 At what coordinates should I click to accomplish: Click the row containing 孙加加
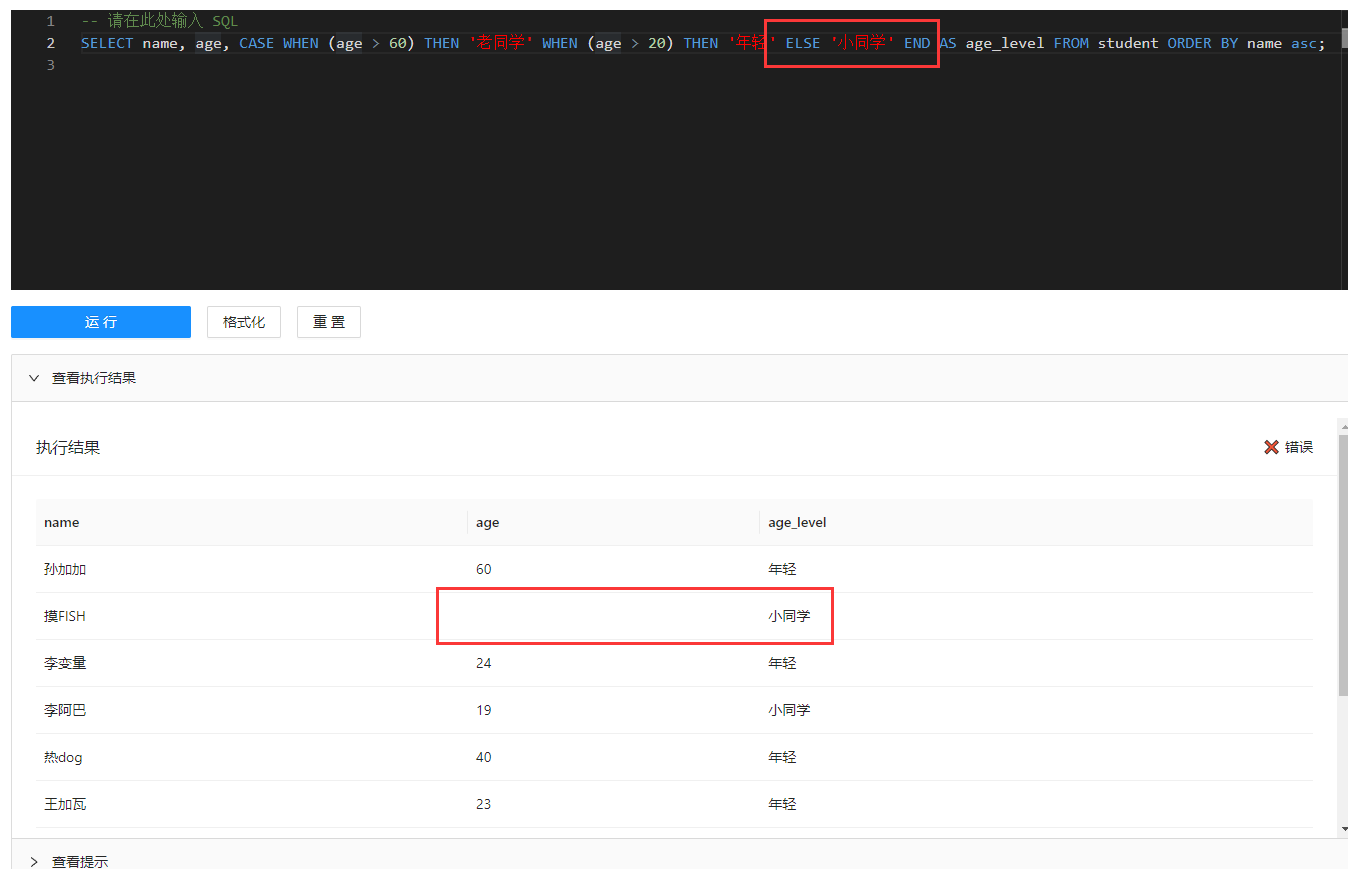[x=65, y=569]
